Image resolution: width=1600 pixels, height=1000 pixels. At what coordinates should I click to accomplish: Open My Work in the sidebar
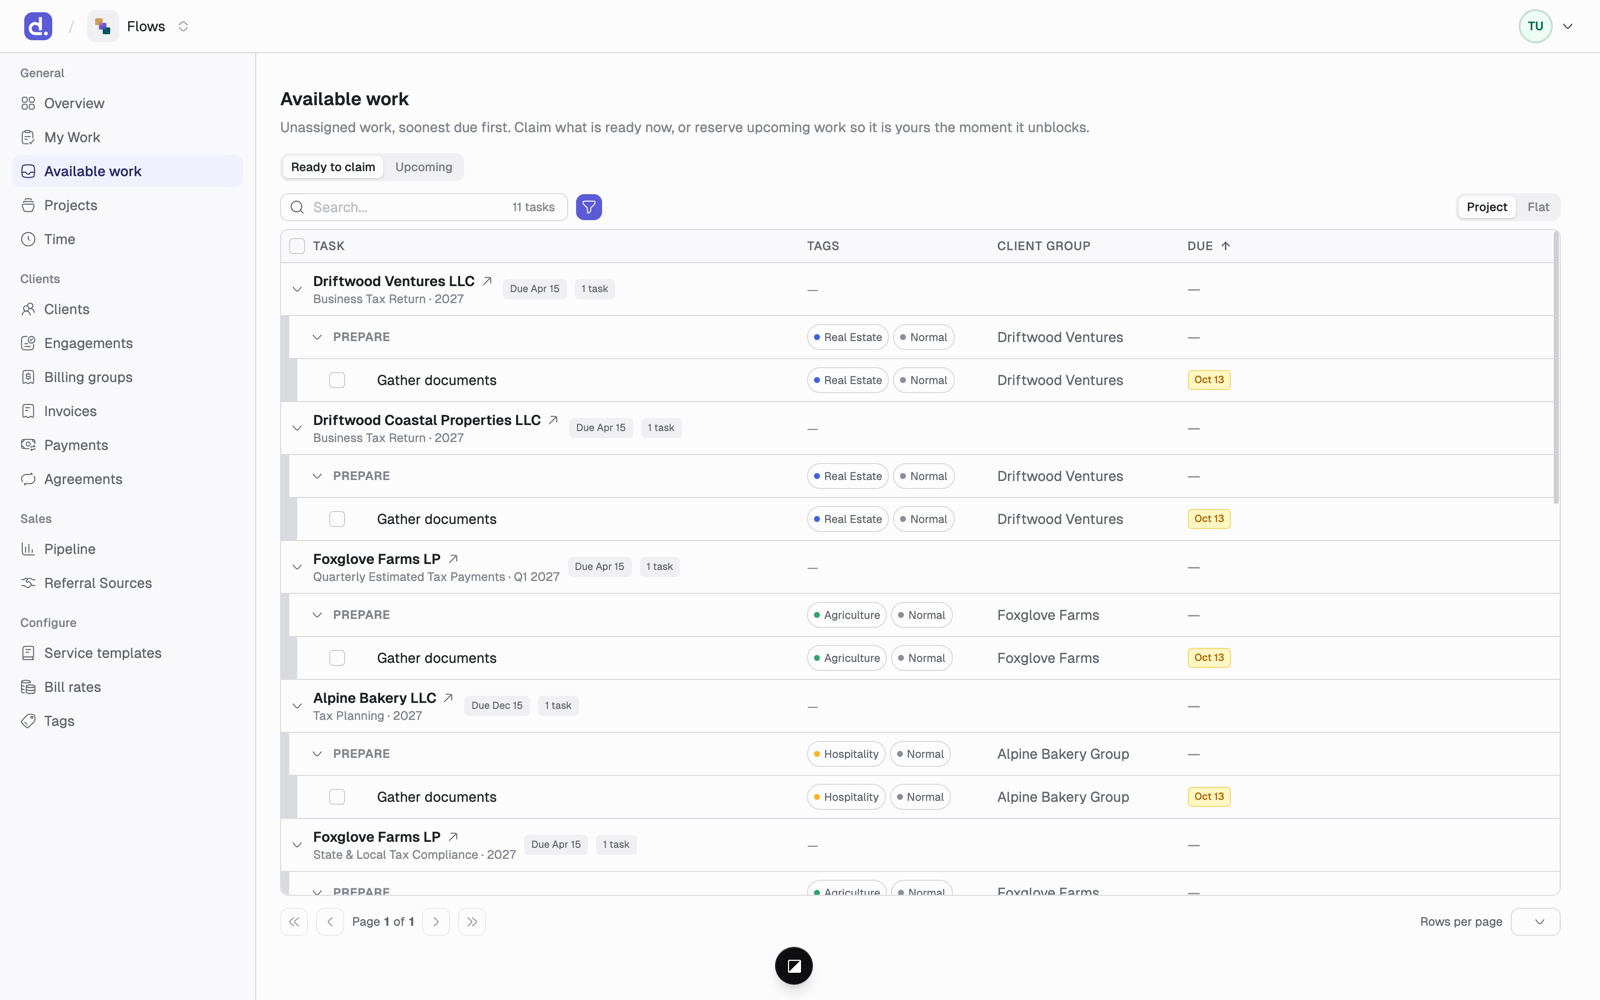[127, 137]
